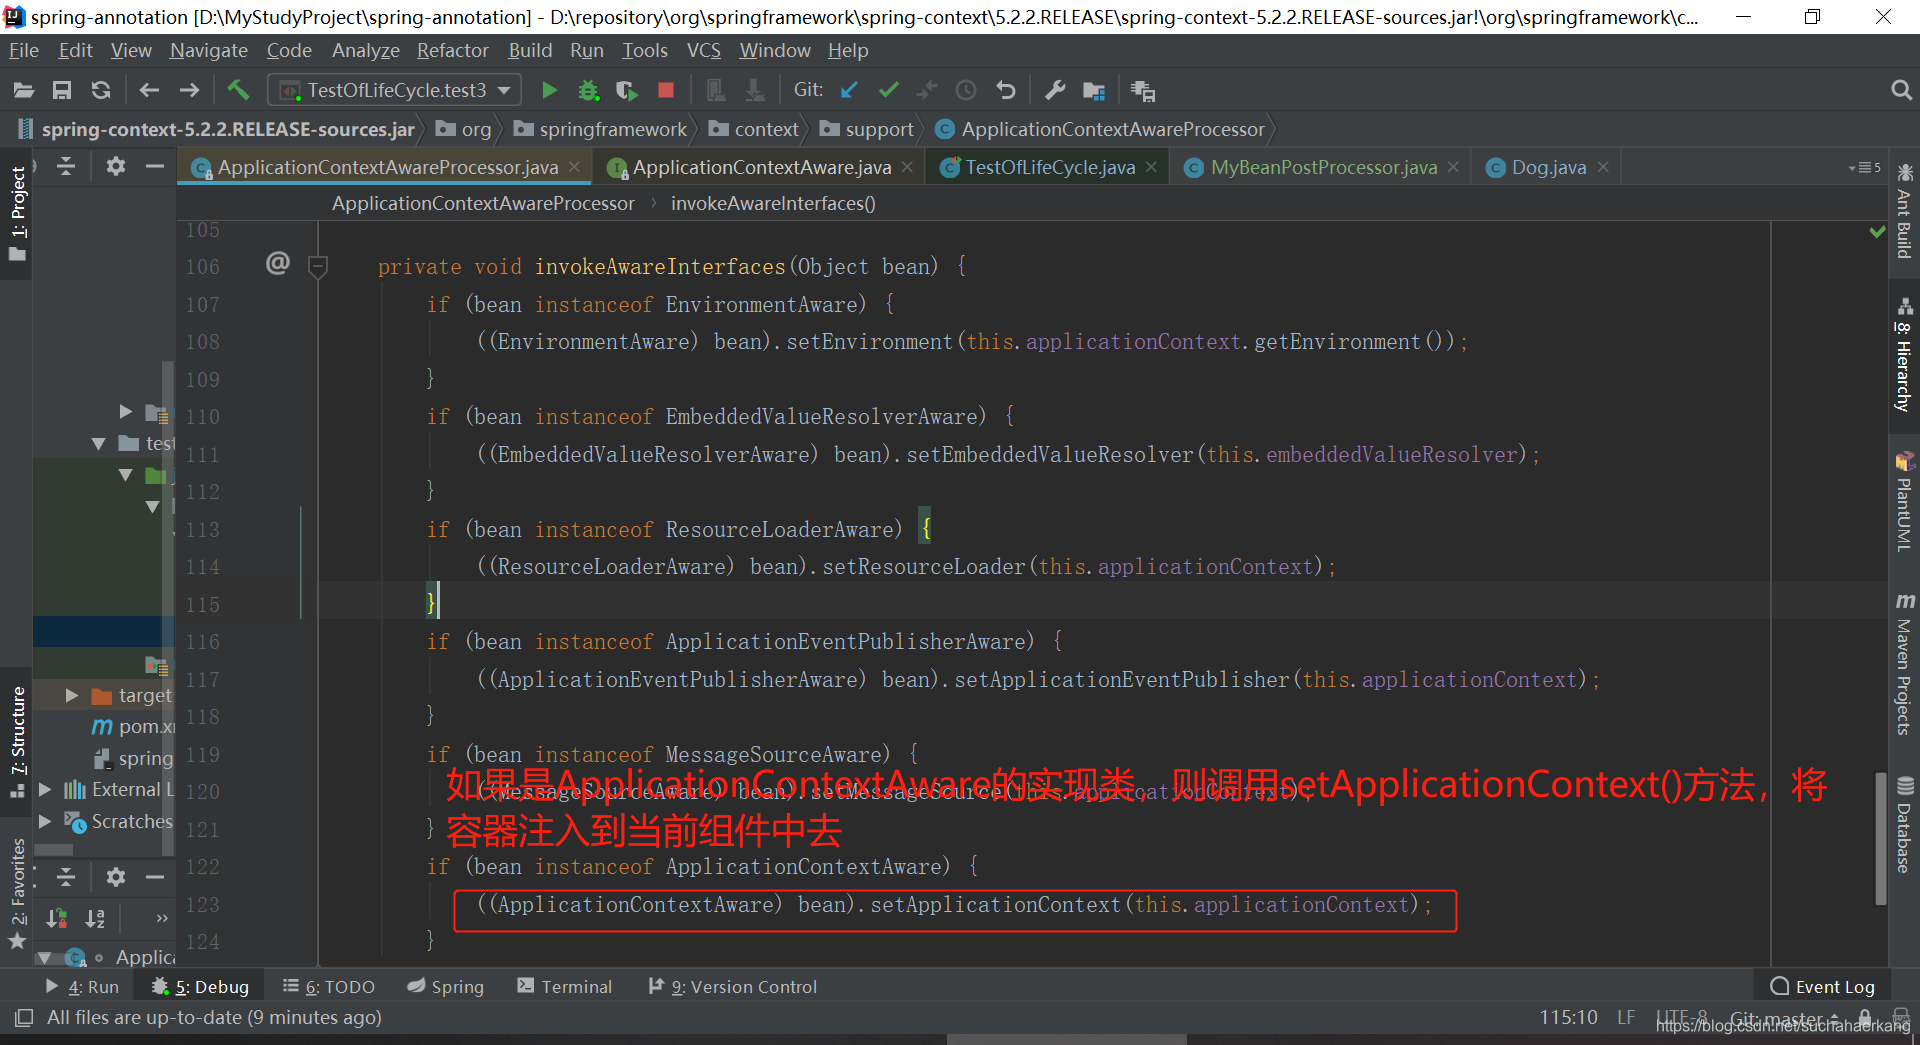
Task: Stop the running process with red square
Action: tap(666, 91)
